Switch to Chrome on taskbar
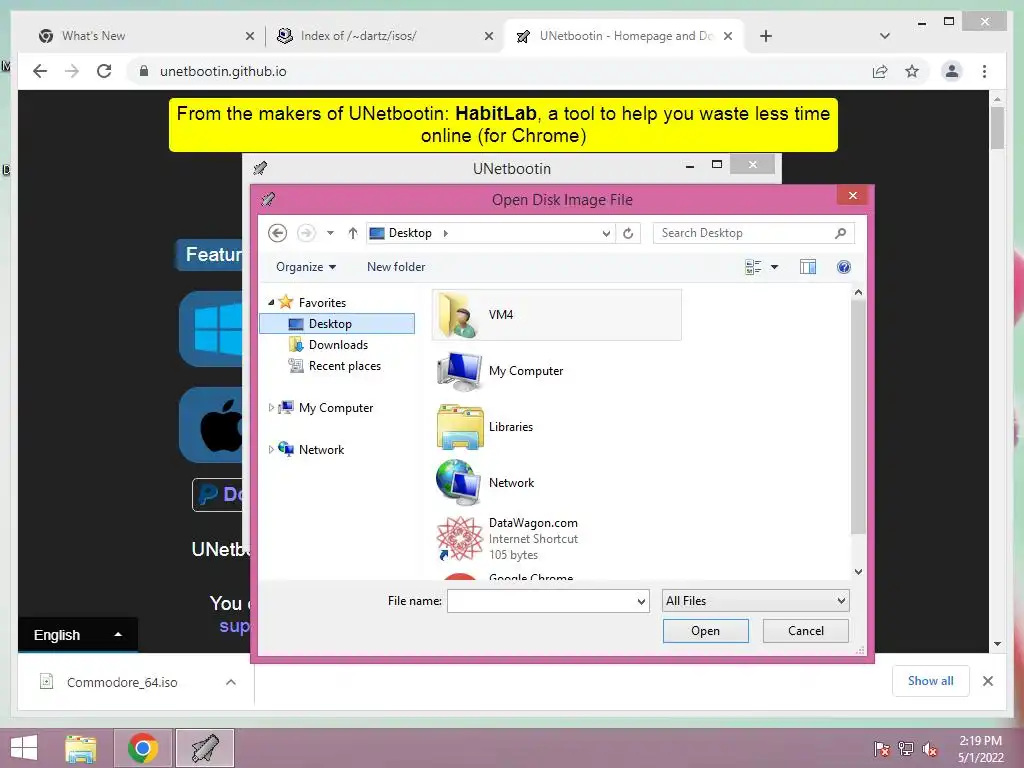The image size is (1024, 768). (x=143, y=748)
